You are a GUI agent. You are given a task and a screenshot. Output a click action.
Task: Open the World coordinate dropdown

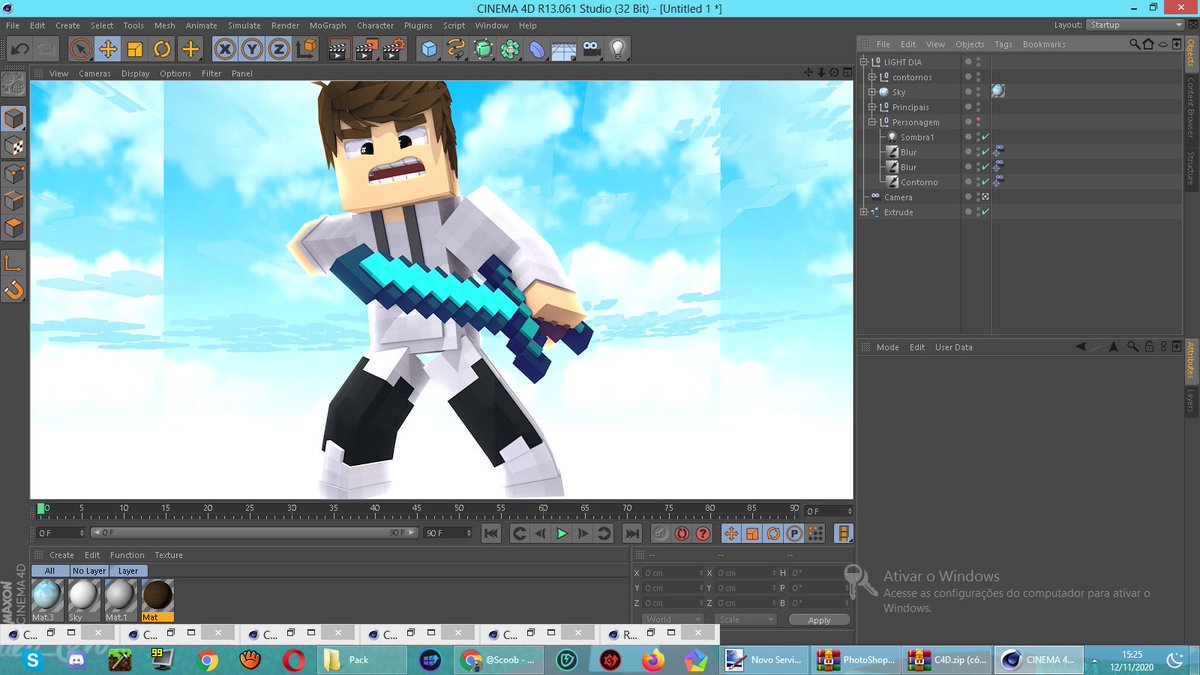point(674,620)
